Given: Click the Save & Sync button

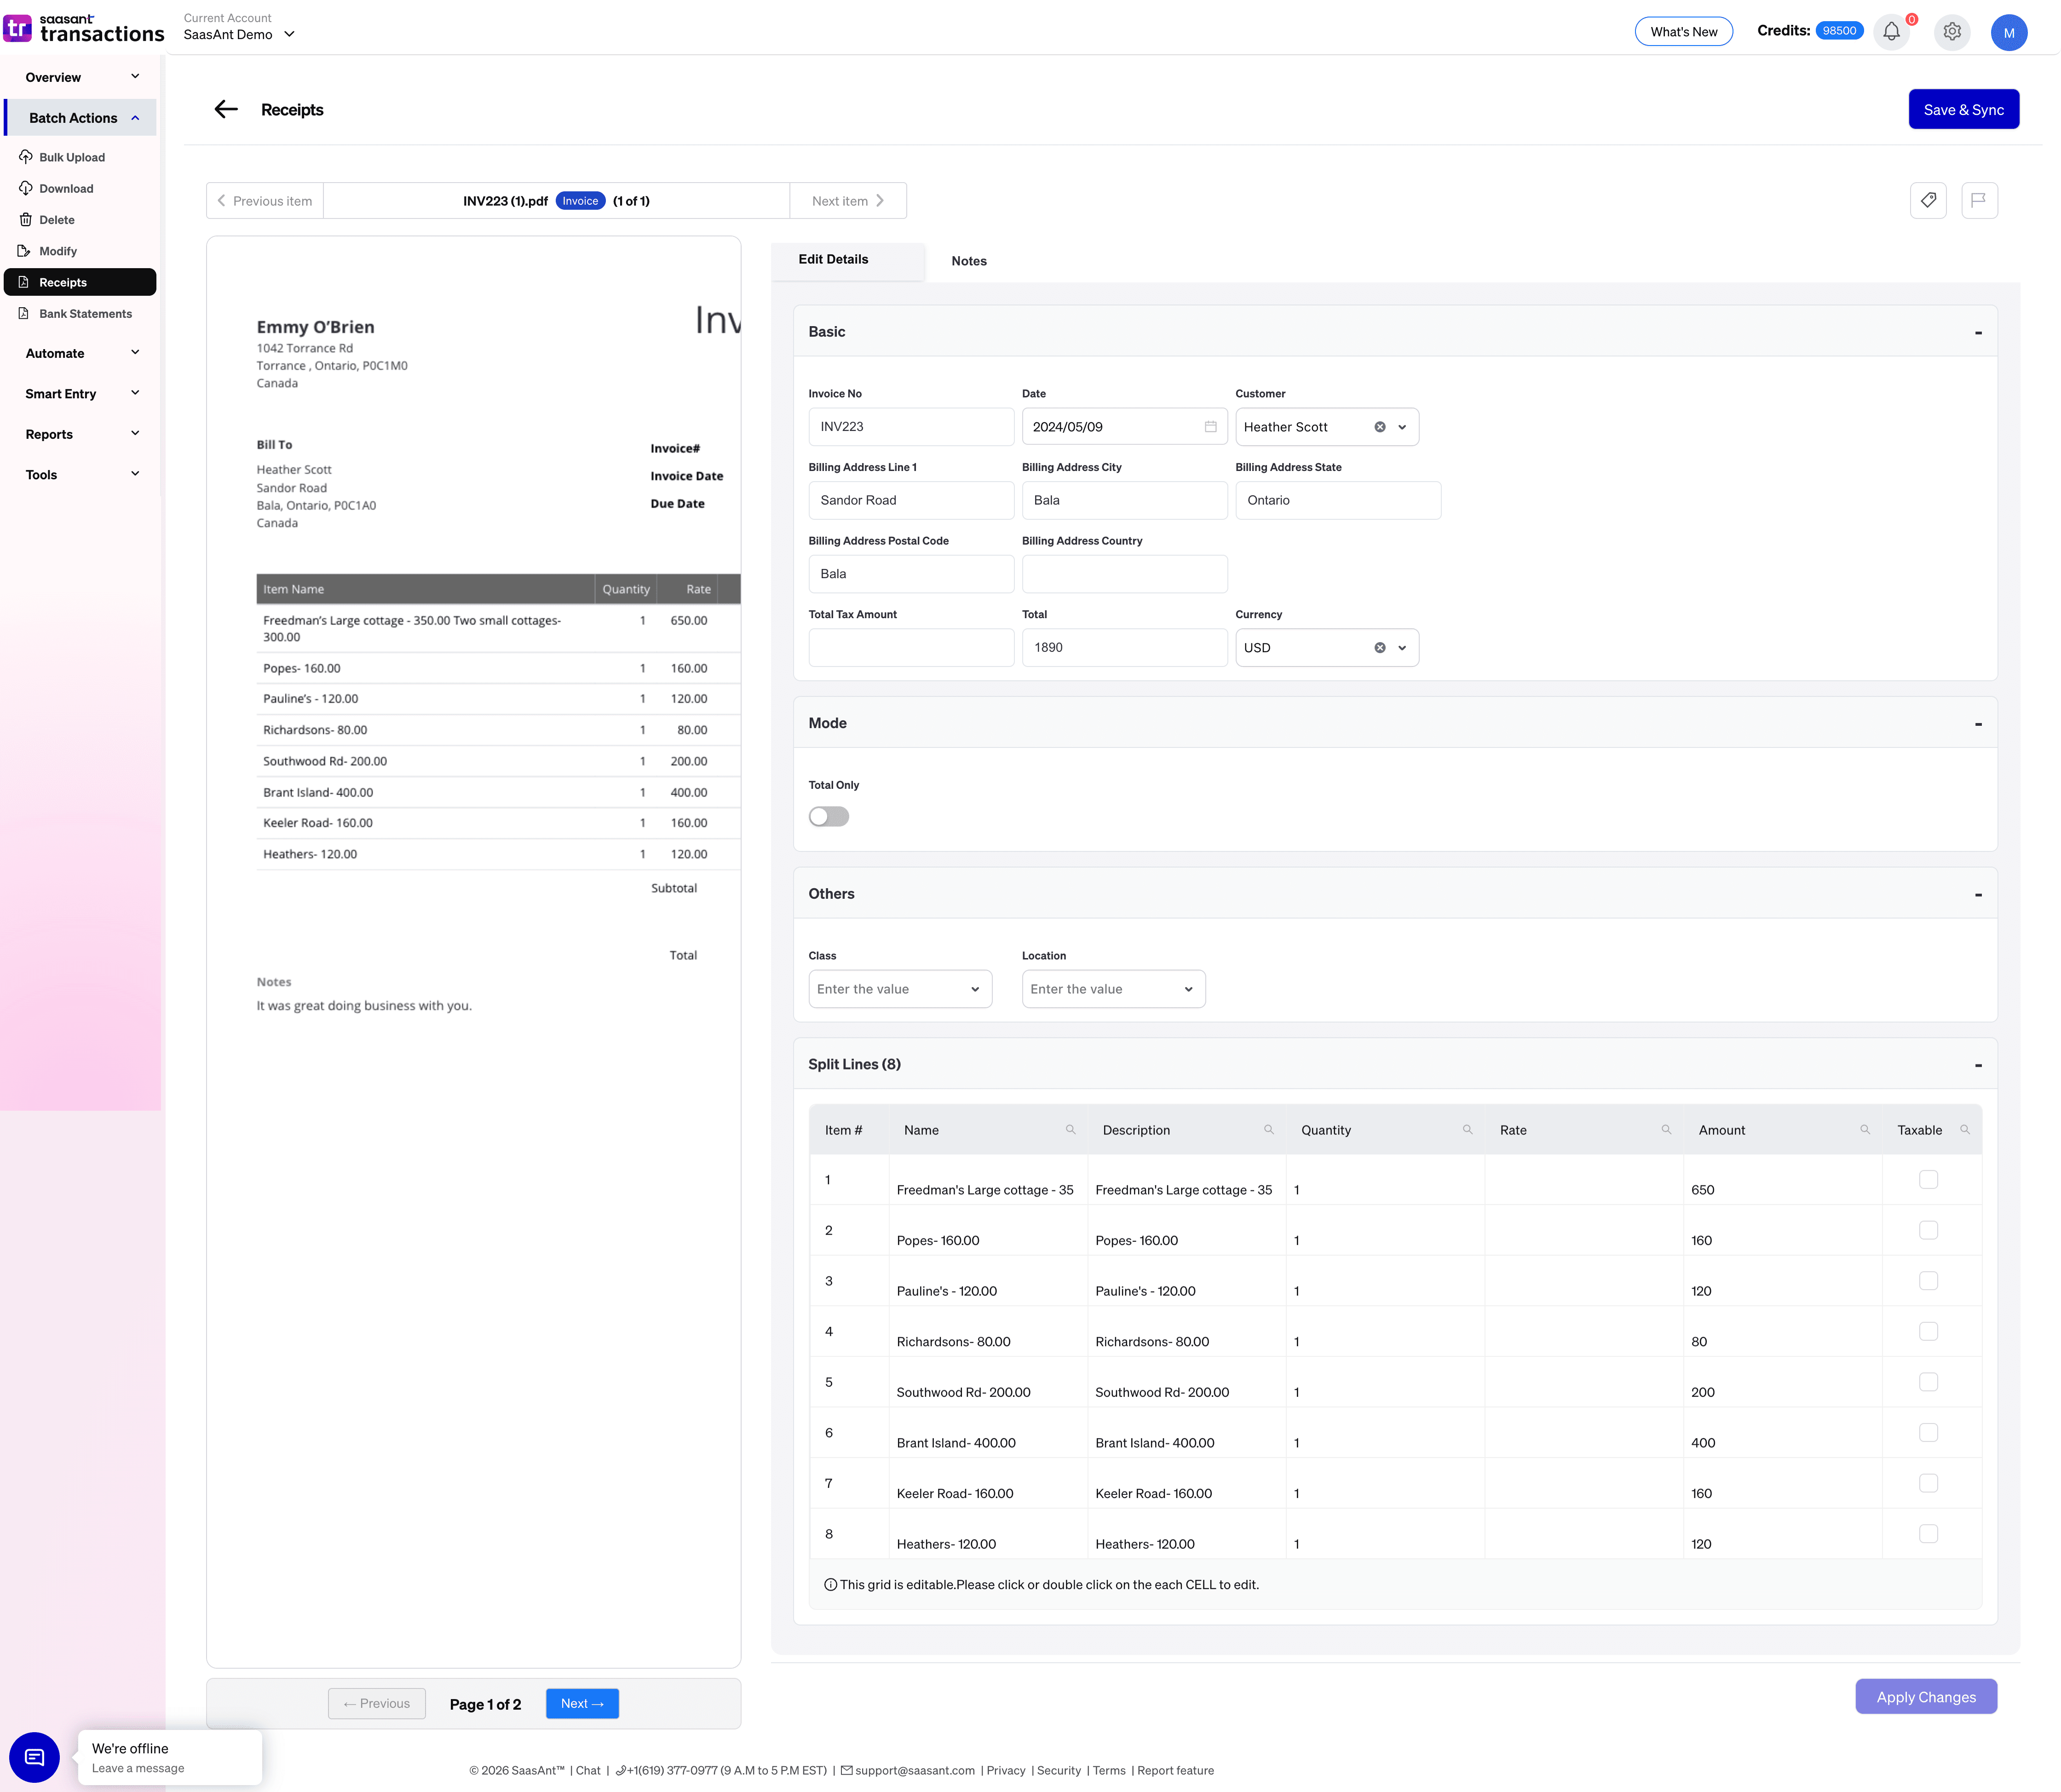Looking at the screenshot, I should pyautogui.click(x=1963, y=109).
